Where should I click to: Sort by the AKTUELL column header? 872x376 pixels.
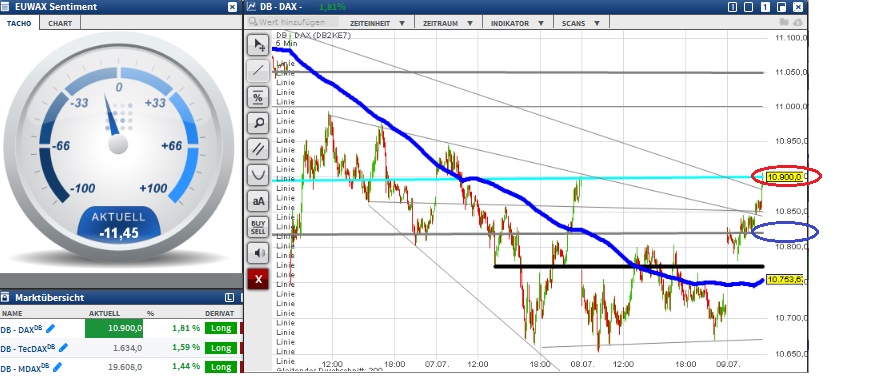pyautogui.click(x=104, y=313)
